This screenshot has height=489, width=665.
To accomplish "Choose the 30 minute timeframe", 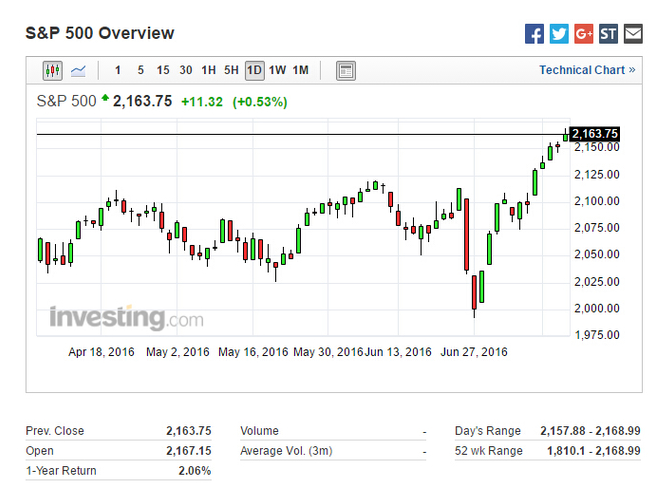I will pyautogui.click(x=186, y=70).
